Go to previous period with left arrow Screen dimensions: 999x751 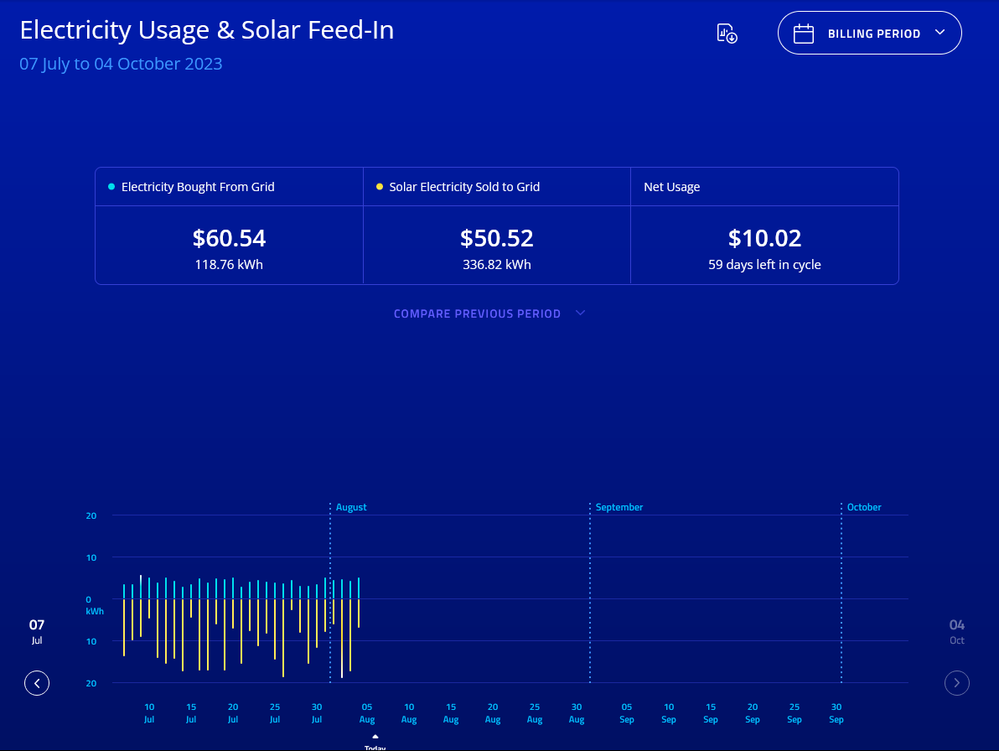click(x=37, y=683)
